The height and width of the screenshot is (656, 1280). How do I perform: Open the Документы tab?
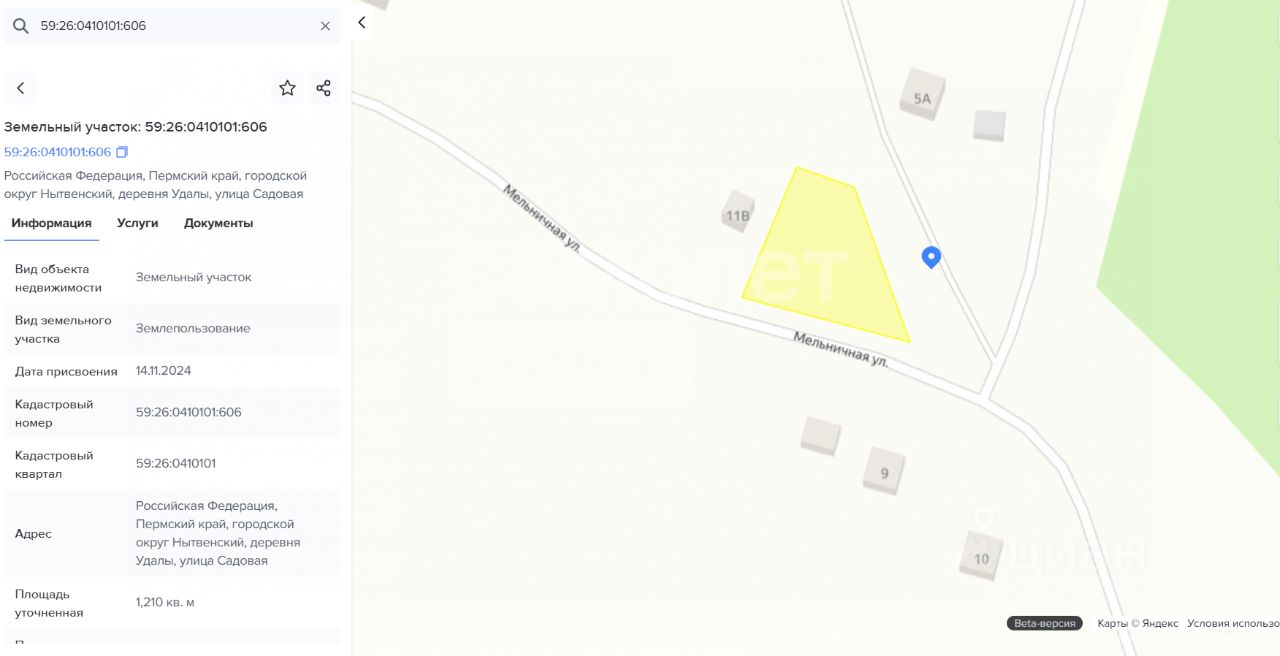pos(218,223)
